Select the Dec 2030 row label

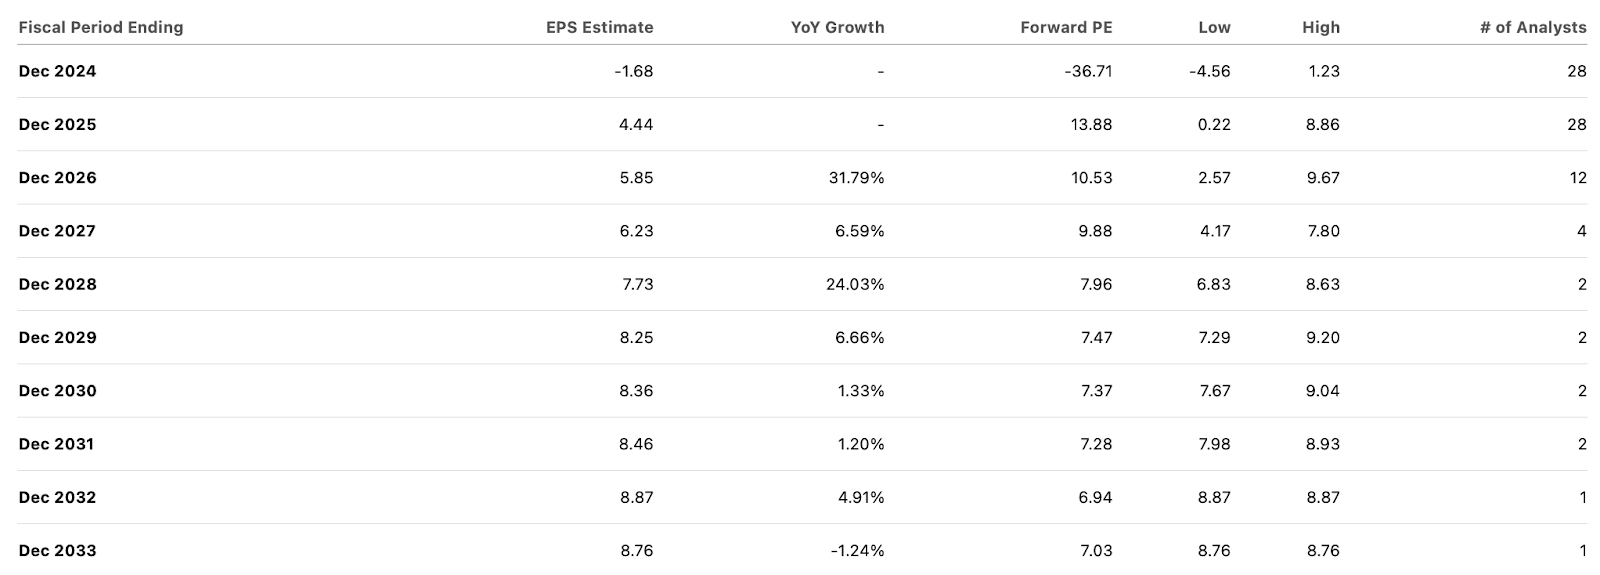[58, 391]
